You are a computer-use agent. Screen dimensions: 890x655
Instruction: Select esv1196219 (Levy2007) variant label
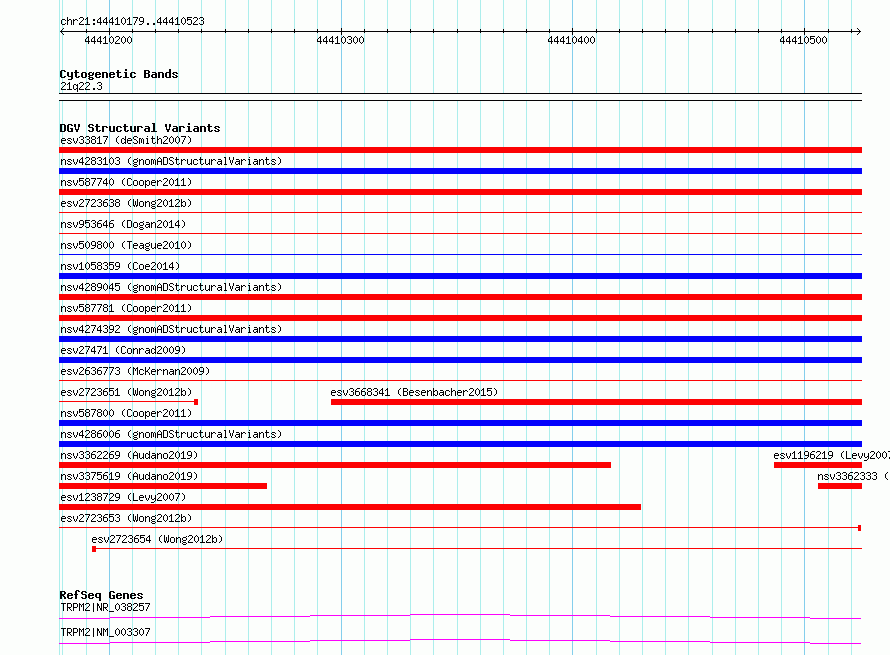click(x=832, y=455)
